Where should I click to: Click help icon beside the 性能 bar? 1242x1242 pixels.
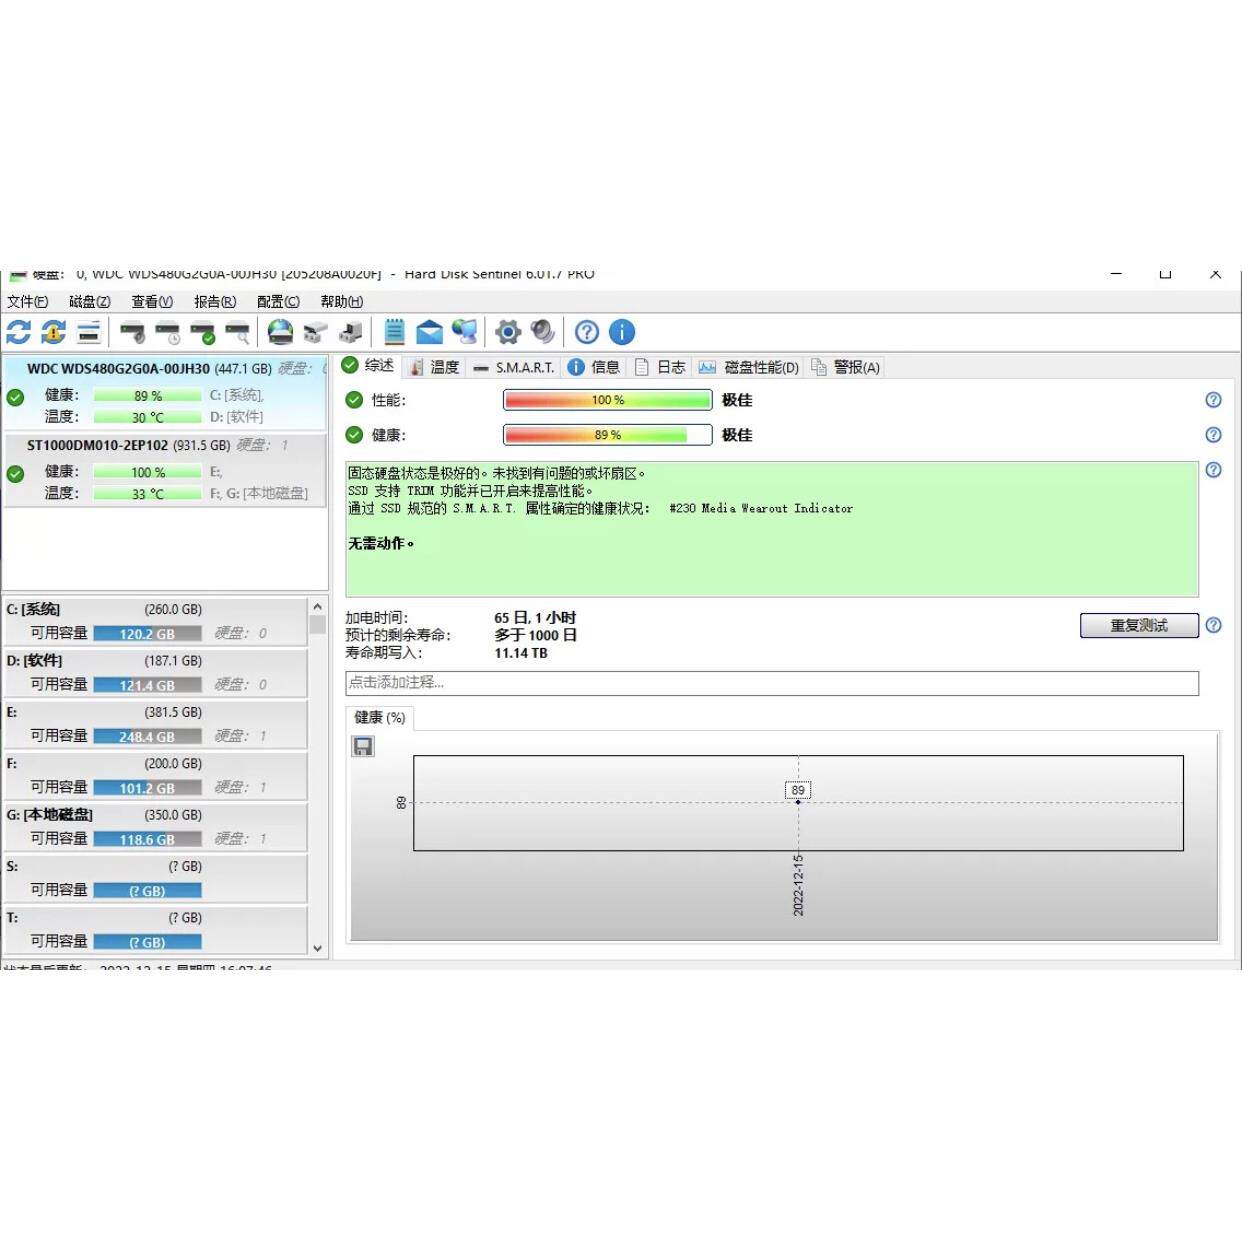(1213, 400)
